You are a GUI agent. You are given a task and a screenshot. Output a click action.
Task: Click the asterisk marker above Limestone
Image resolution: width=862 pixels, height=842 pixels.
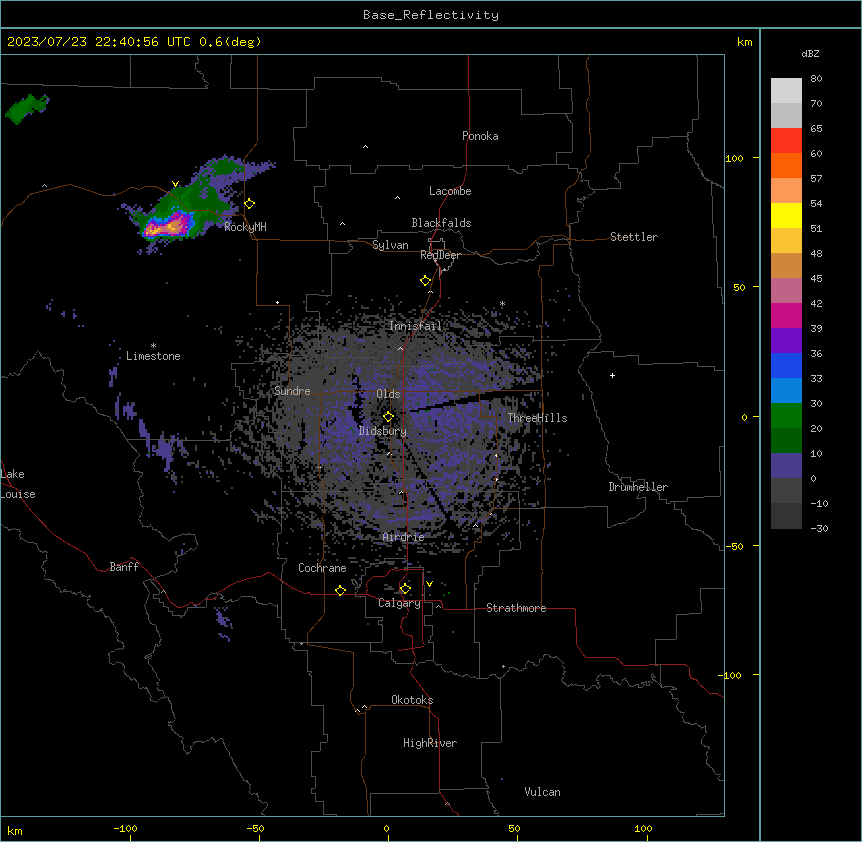pos(153,346)
